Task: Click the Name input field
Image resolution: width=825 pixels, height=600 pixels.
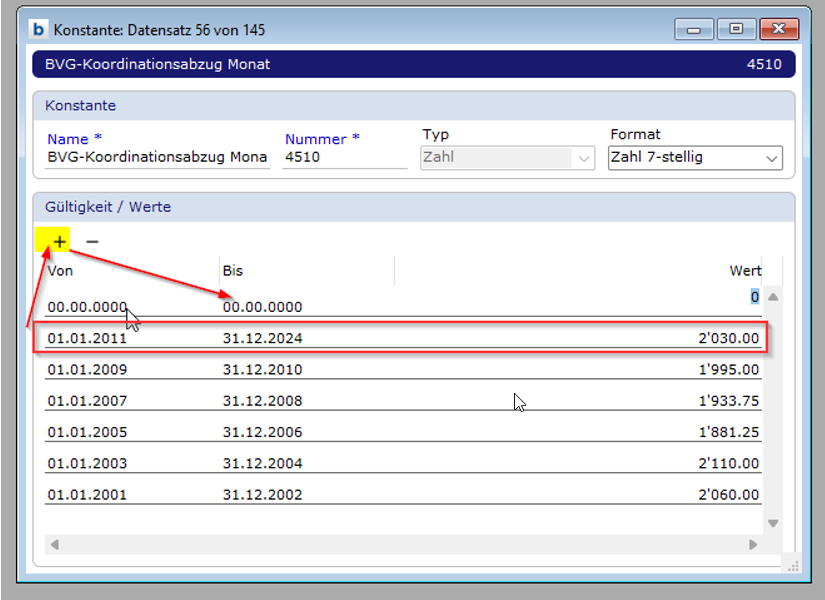Action: coord(158,157)
